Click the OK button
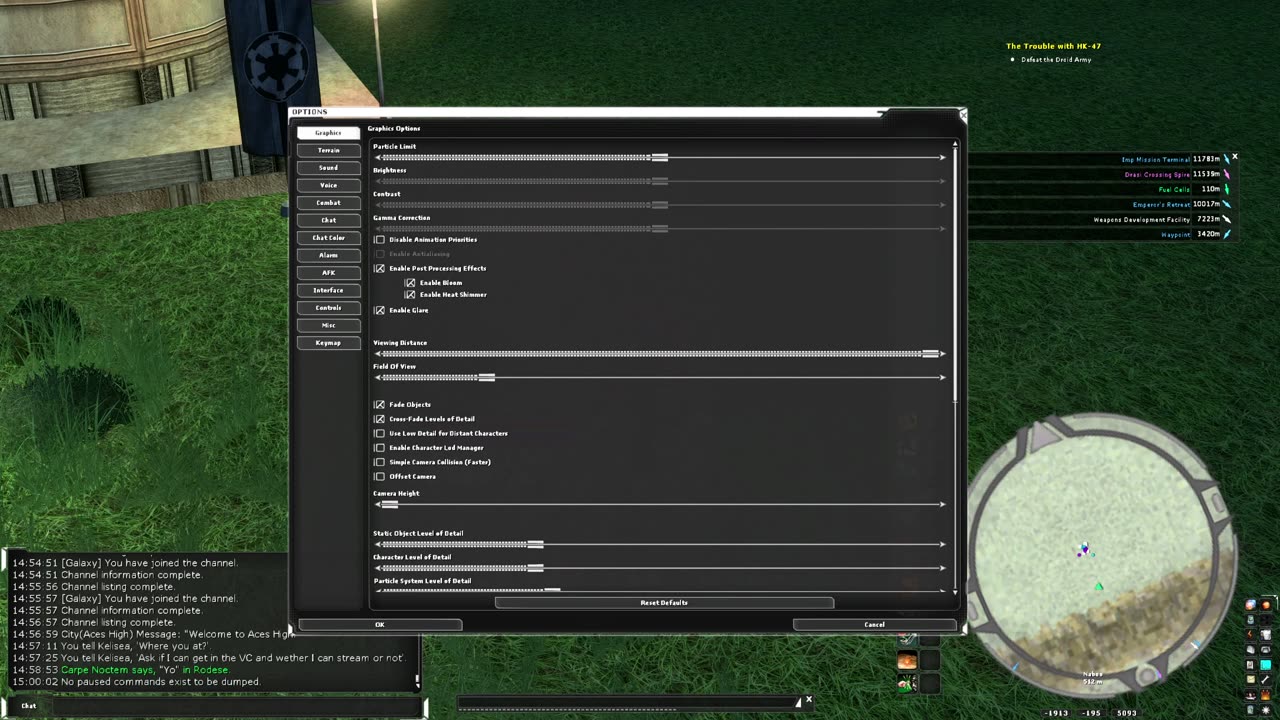 point(380,624)
